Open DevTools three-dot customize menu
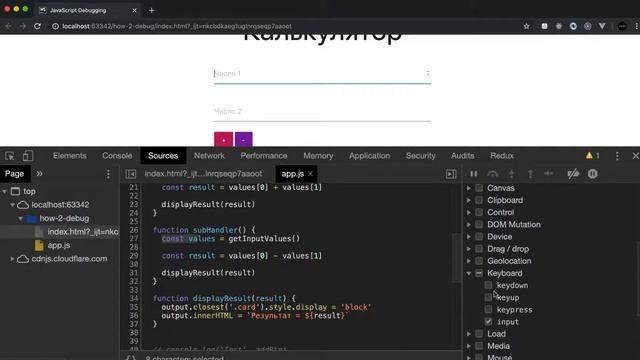This screenshot has height=360, width=640. click(617, 156)
